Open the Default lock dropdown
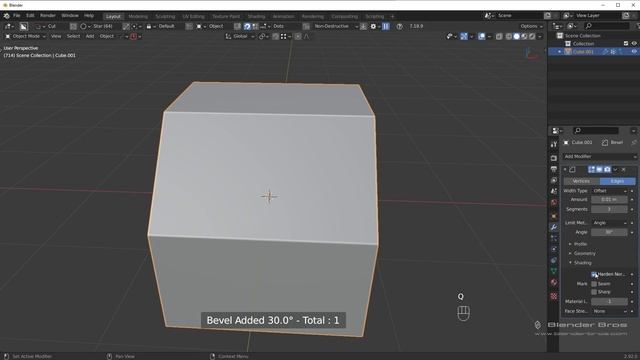640x360 pixels. click(x=160, y=26)
